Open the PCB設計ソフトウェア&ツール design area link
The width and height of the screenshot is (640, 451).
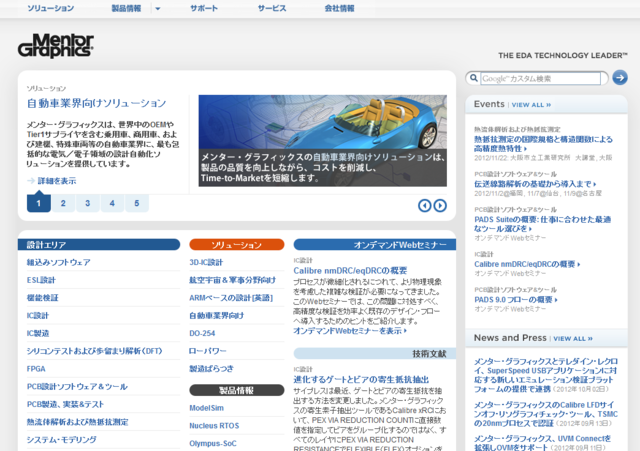(x=77, y=387)
